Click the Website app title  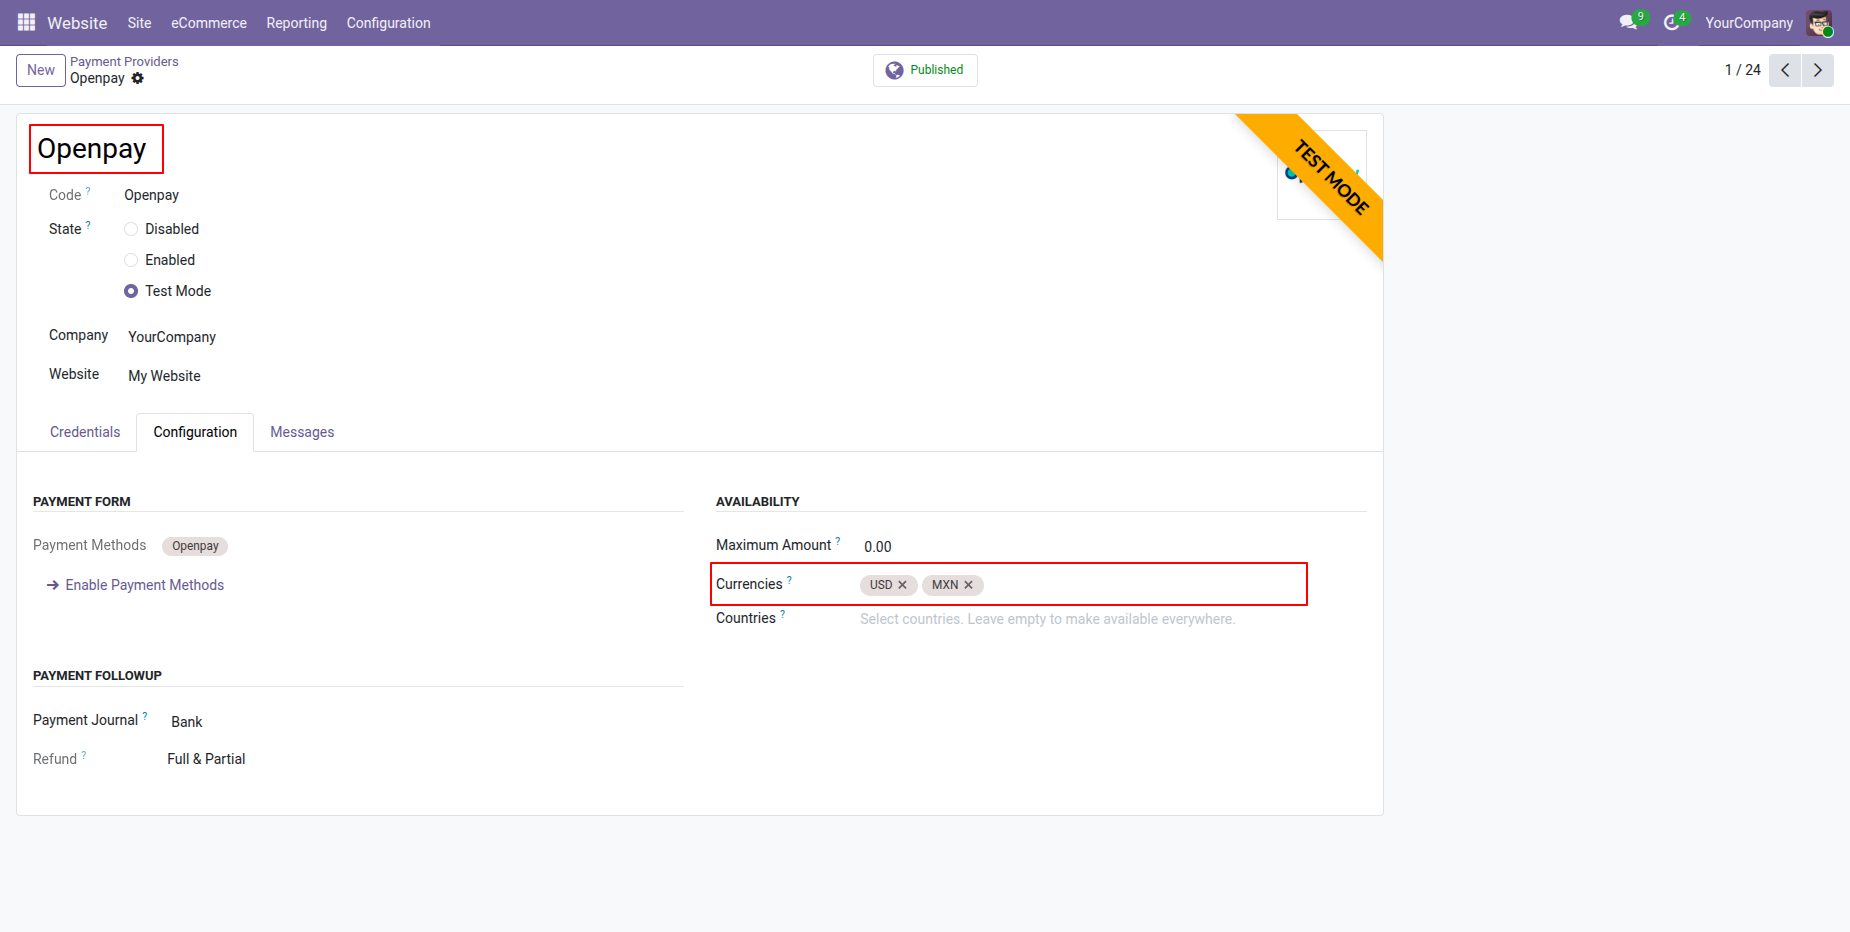tap(77, 23)
